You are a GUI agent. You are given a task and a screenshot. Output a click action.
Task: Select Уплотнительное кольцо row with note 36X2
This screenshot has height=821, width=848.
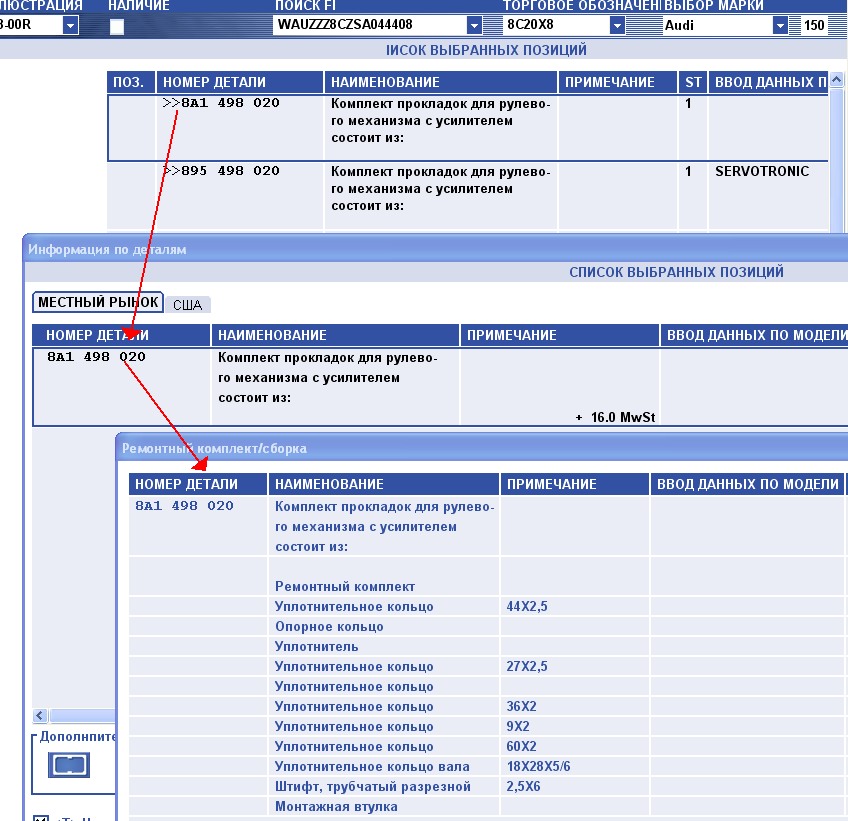[486, 706]
